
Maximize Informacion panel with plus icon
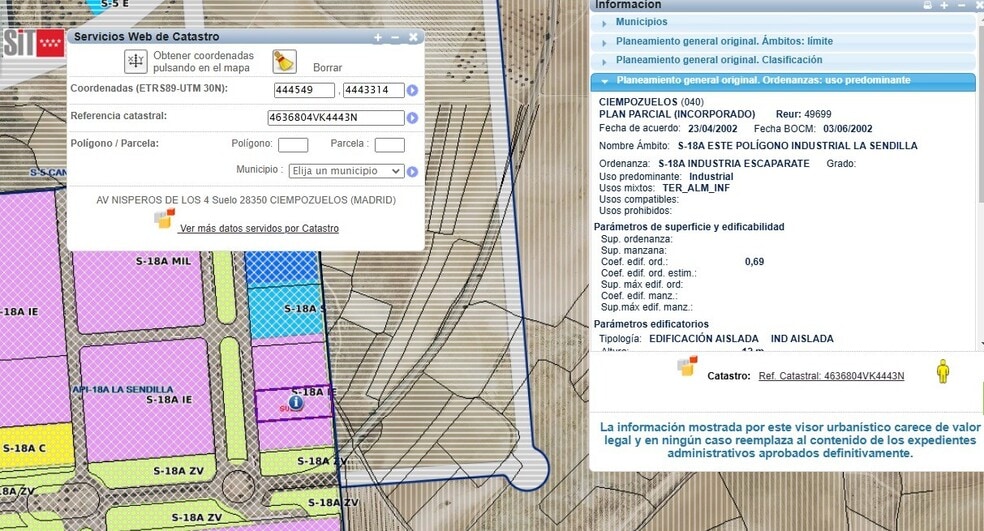coord(944,5)
